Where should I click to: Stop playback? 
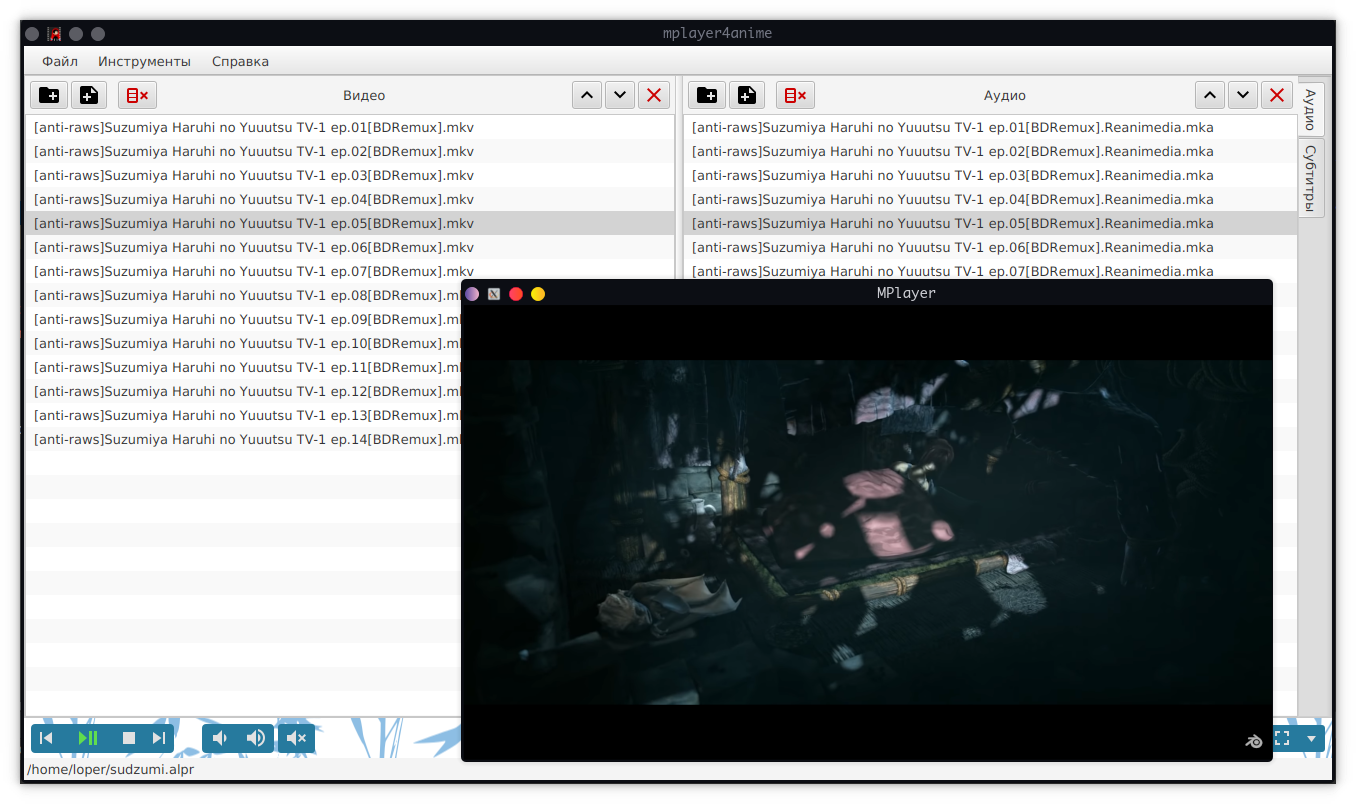[x=129, y=738]
